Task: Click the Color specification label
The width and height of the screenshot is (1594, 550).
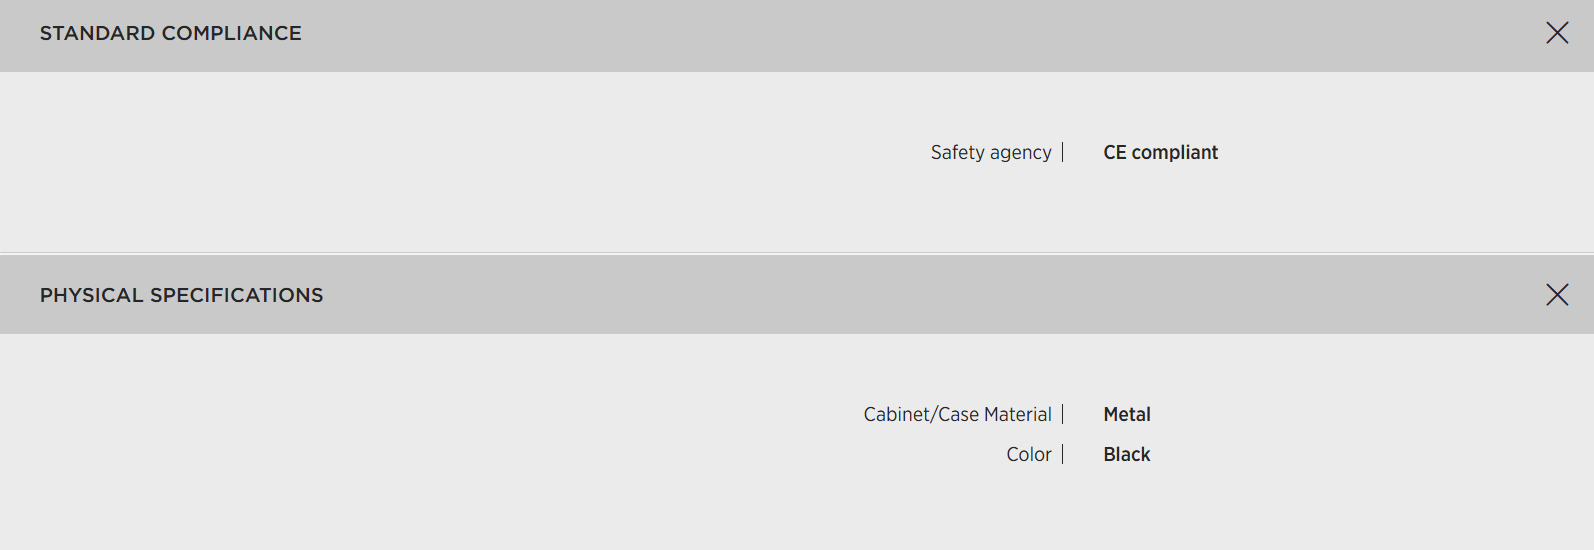Action: coord(1028,454)
